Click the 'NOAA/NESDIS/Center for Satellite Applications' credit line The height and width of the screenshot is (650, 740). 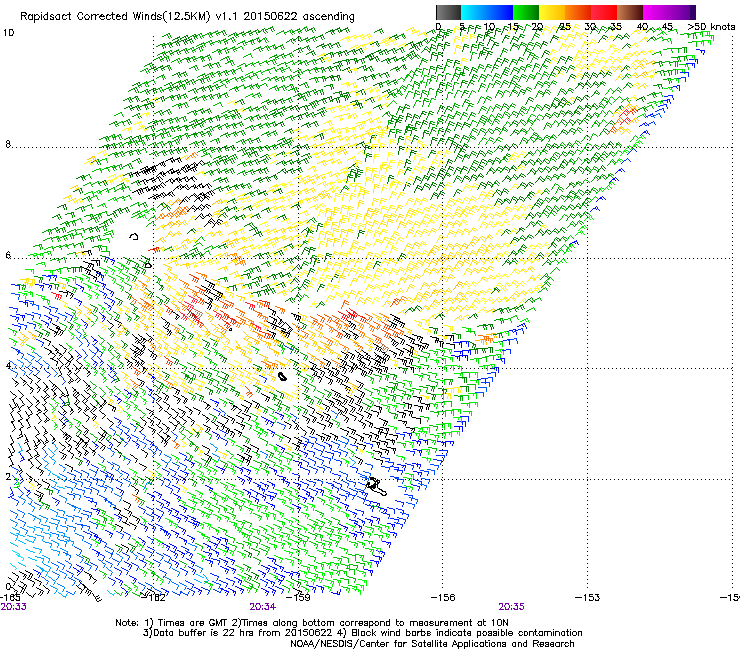click(432, 643)
